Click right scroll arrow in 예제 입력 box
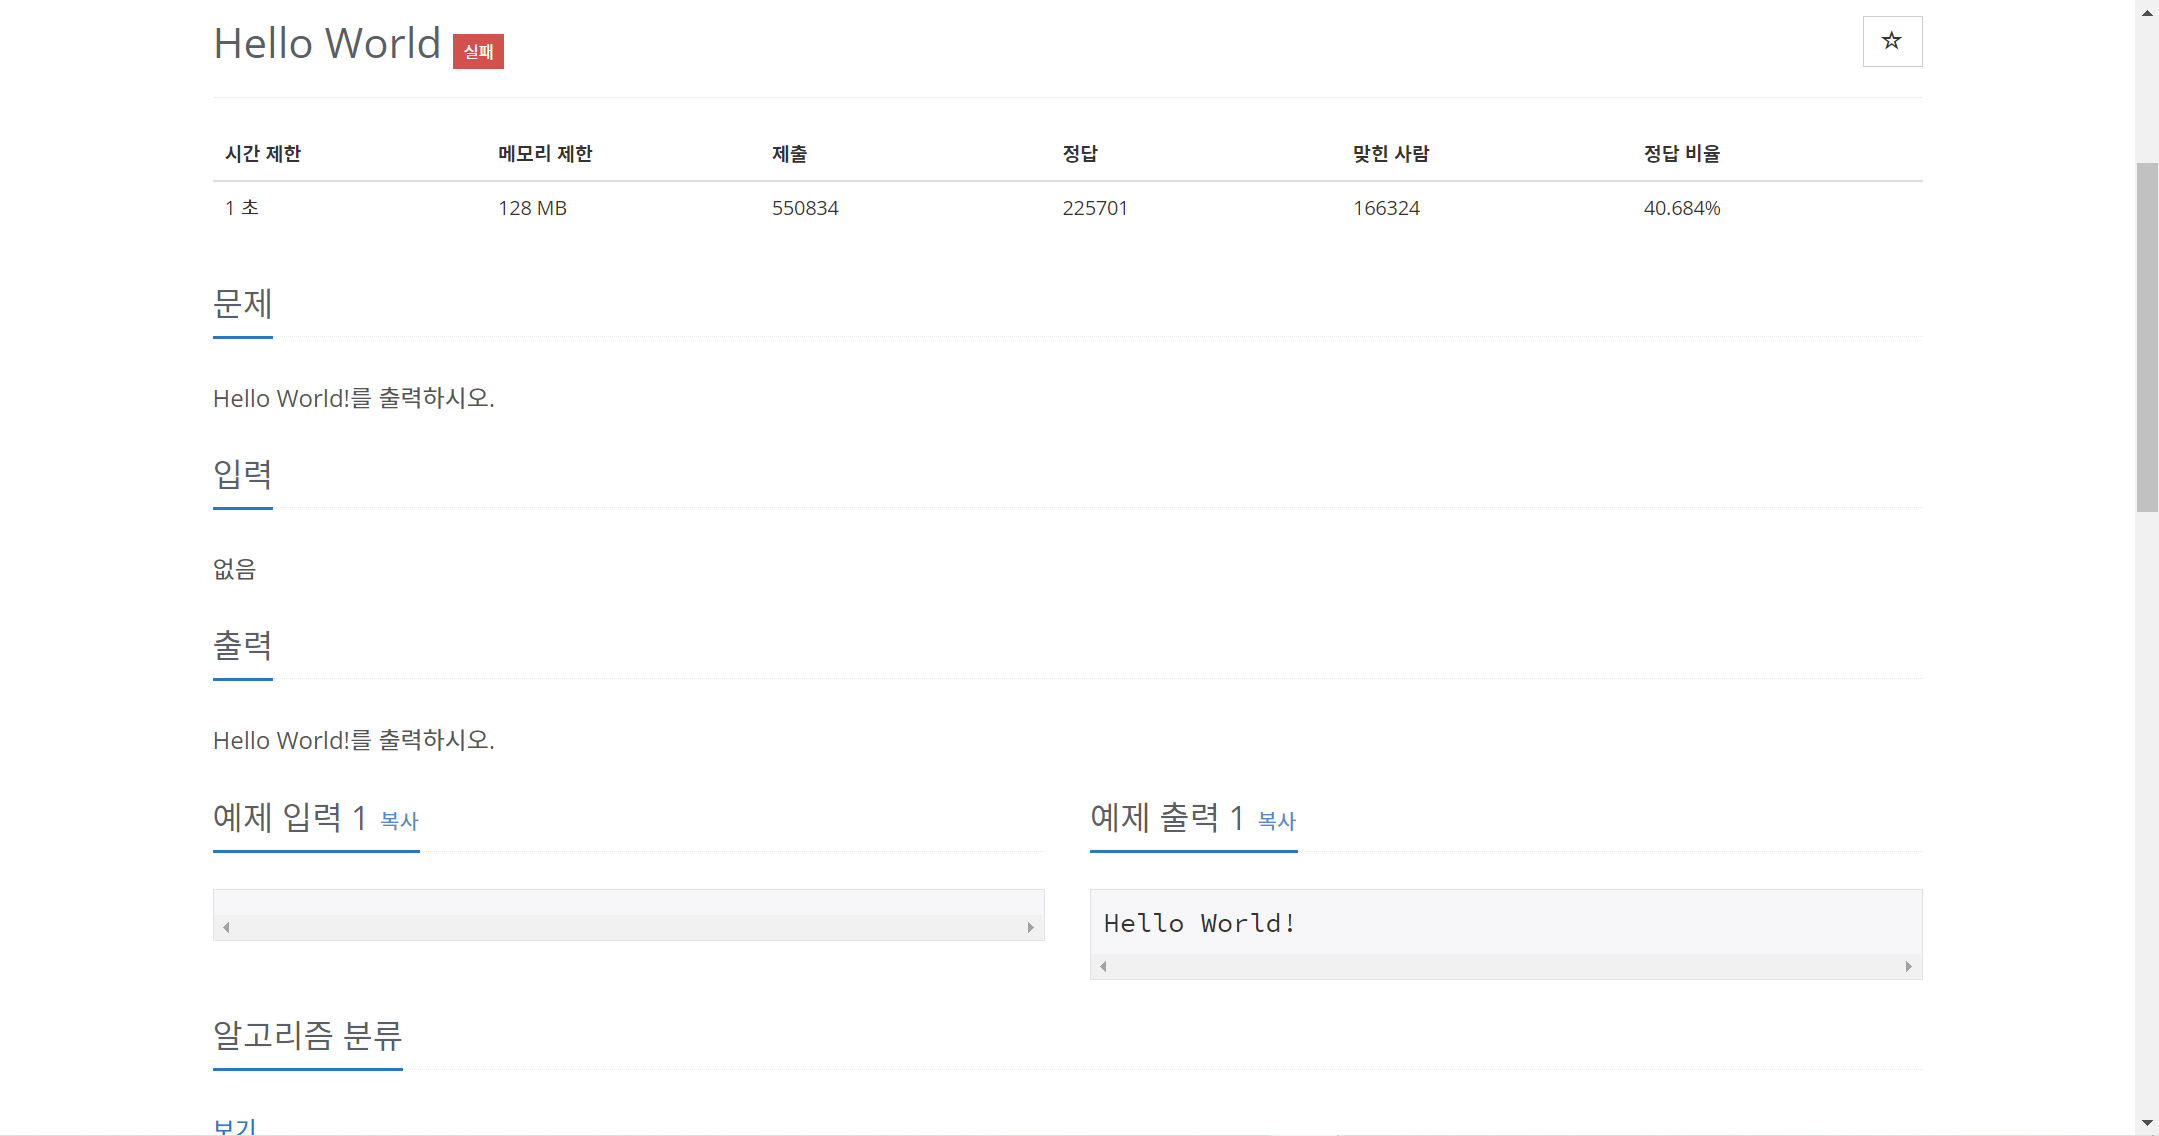This screenshot has height=1136, width=2159. pos(1030,928)
